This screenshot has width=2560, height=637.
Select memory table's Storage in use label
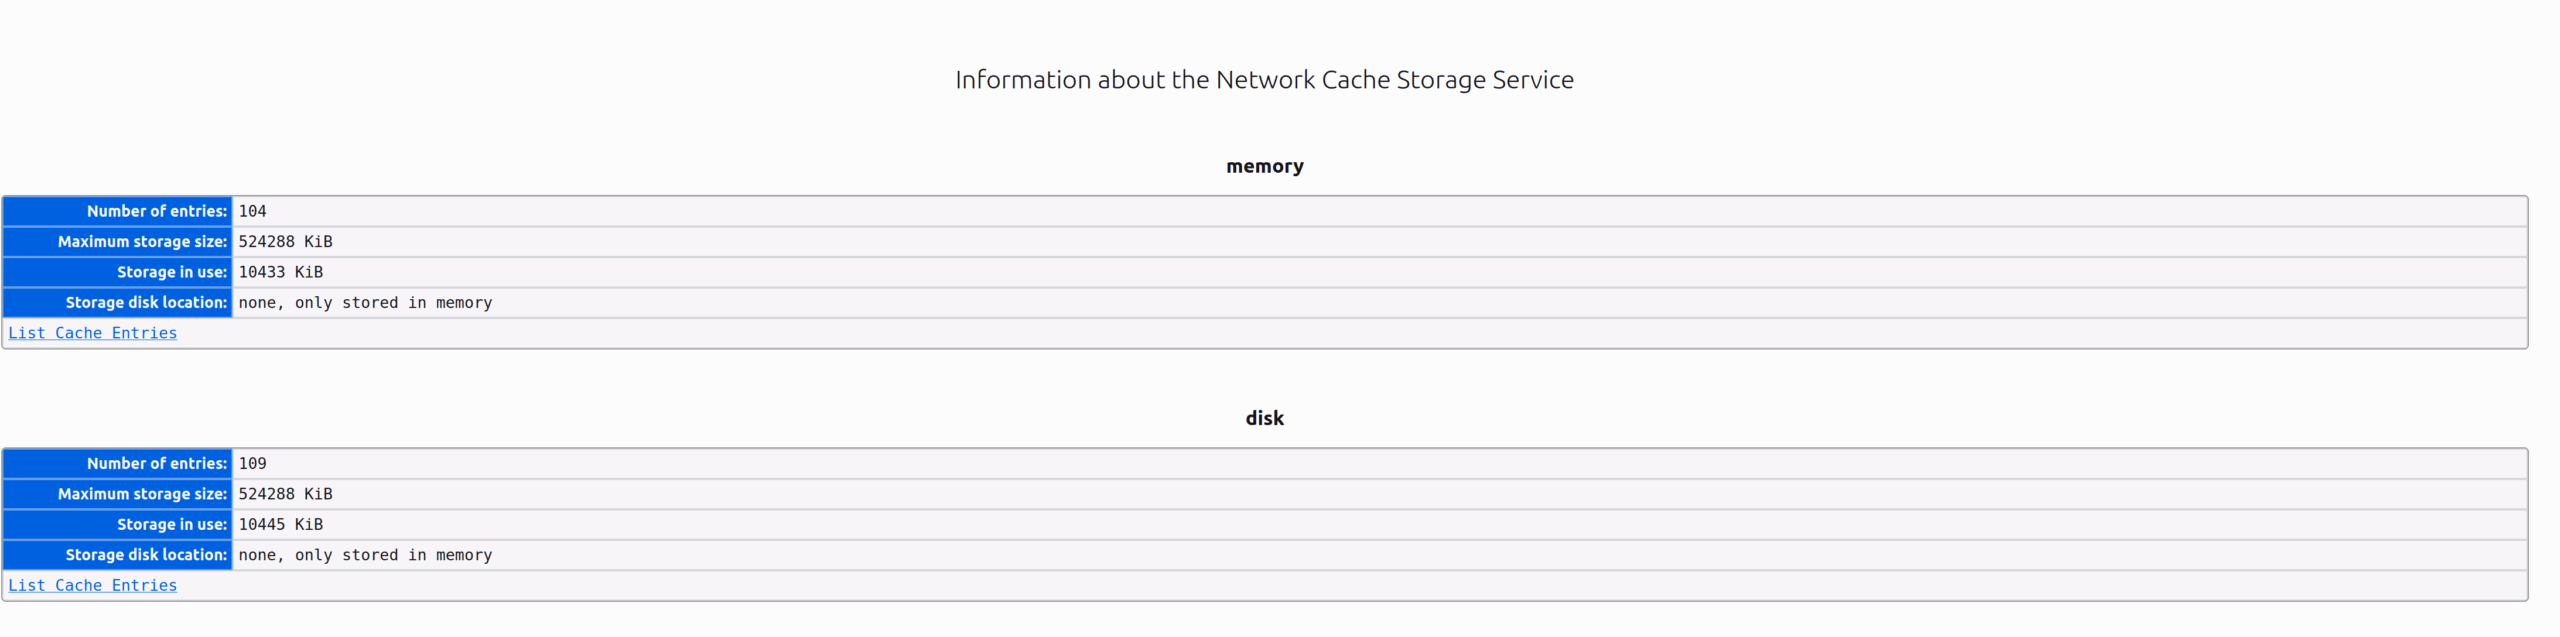coord(172,272)
